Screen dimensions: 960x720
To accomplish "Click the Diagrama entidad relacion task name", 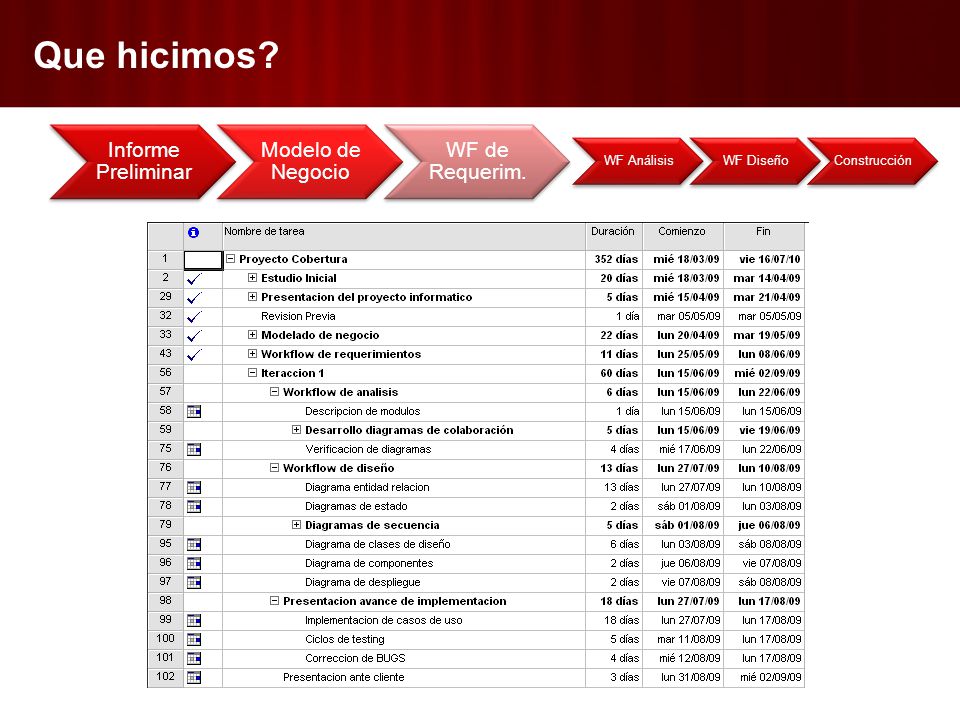I will 367,487.
